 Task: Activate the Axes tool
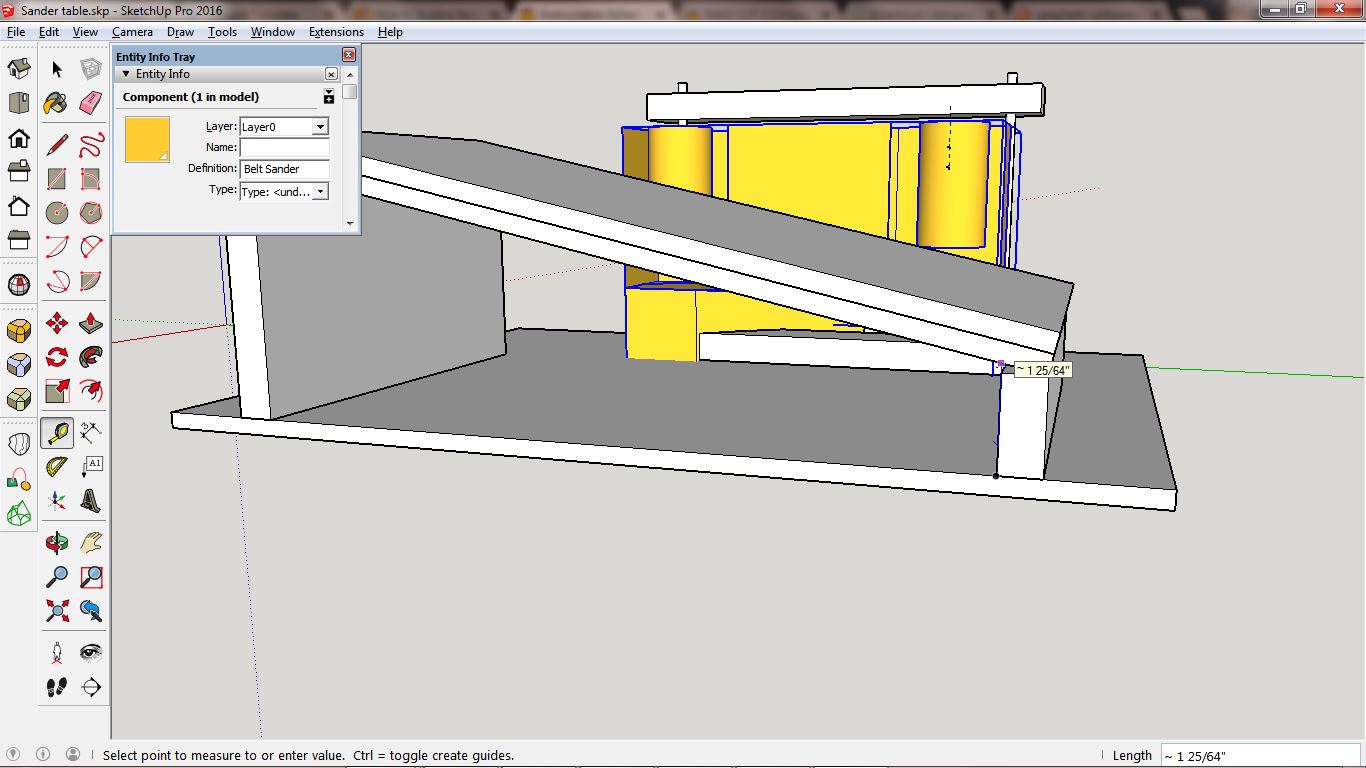[x=57, y=501]
